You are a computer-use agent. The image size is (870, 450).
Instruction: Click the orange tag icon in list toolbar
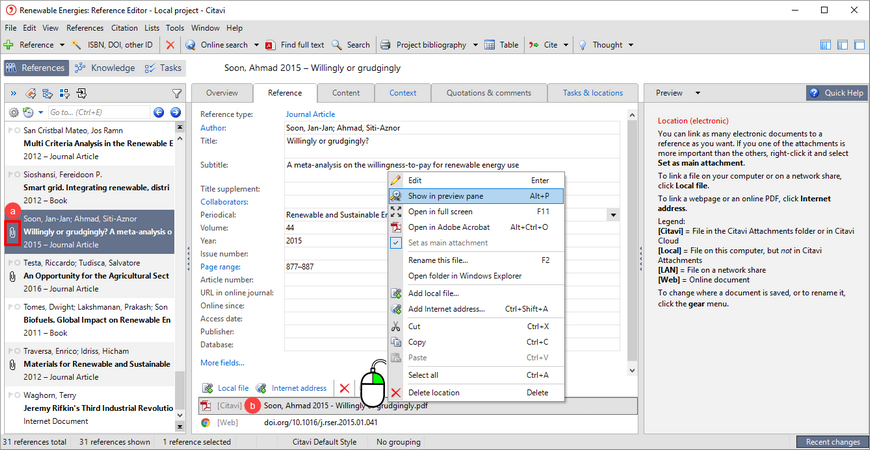point(31,93)
